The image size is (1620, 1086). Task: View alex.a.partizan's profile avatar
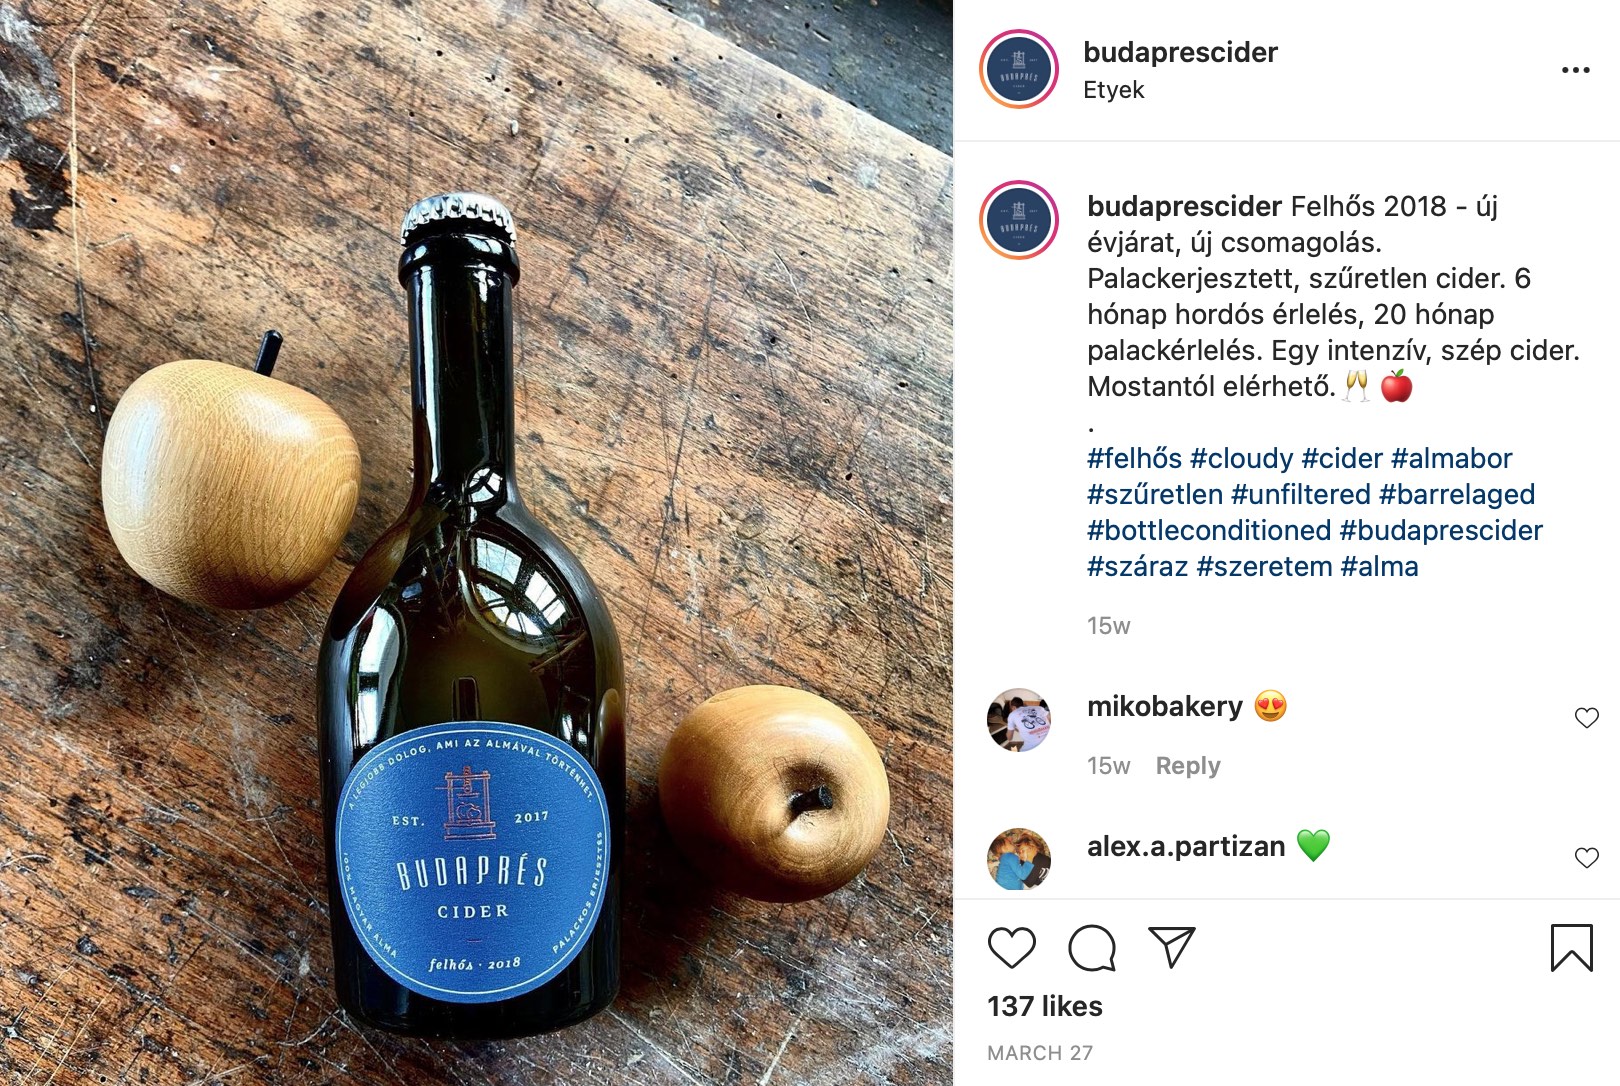point(1018,858)
